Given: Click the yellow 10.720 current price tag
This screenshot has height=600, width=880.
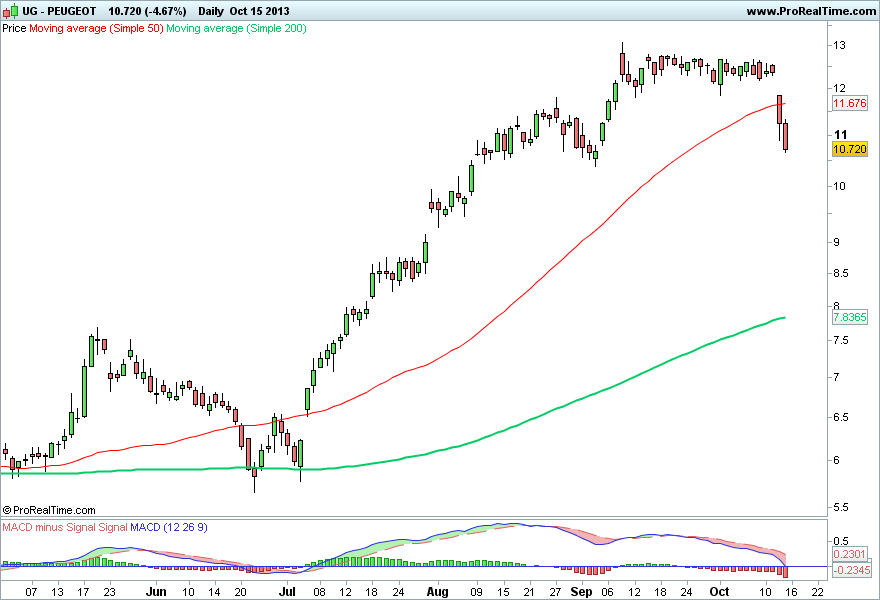Looking at the screenshot, I should click(850, 149).
